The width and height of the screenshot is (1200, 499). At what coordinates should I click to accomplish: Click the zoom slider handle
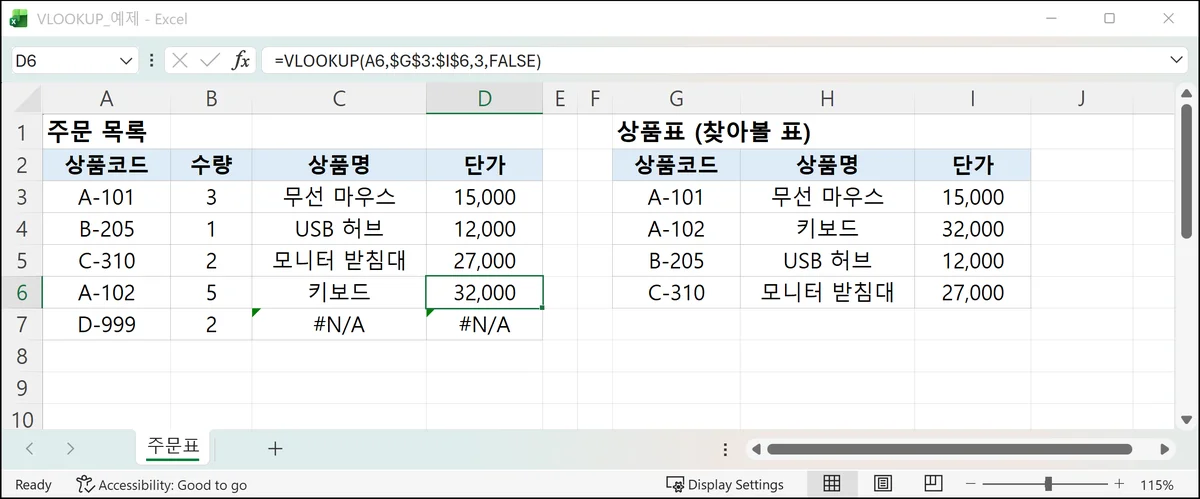[x=1048, y=484]
